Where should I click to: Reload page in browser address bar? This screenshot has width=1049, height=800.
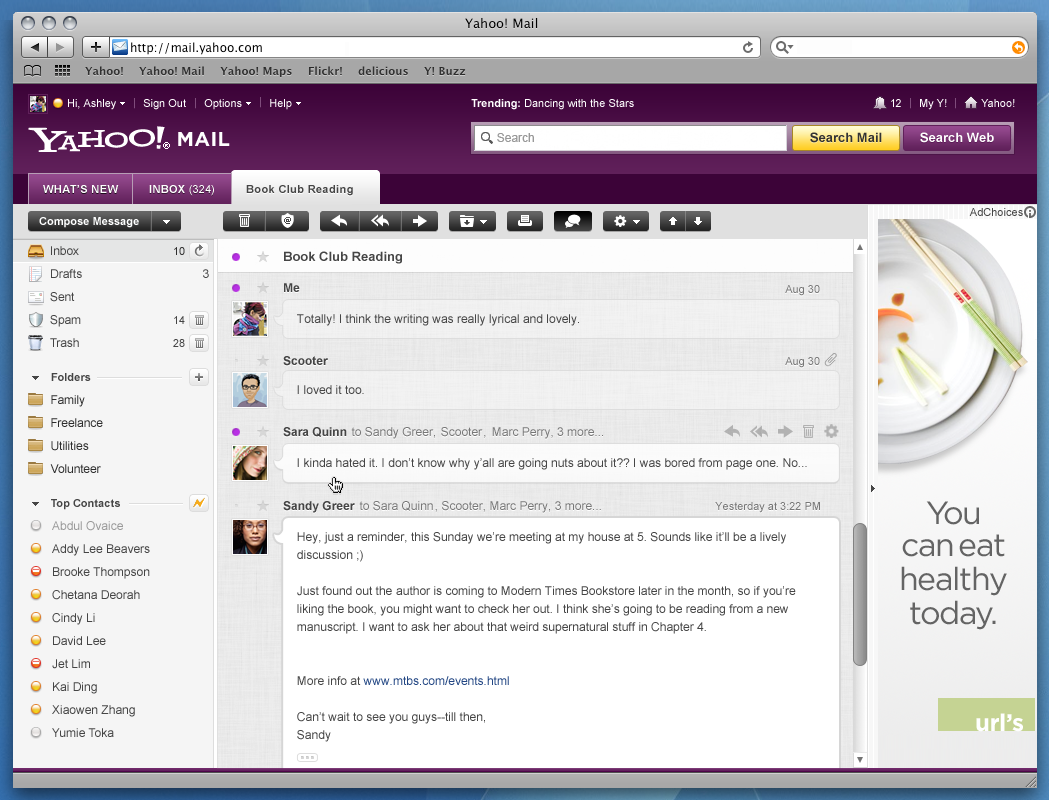[x=748, y=47]
